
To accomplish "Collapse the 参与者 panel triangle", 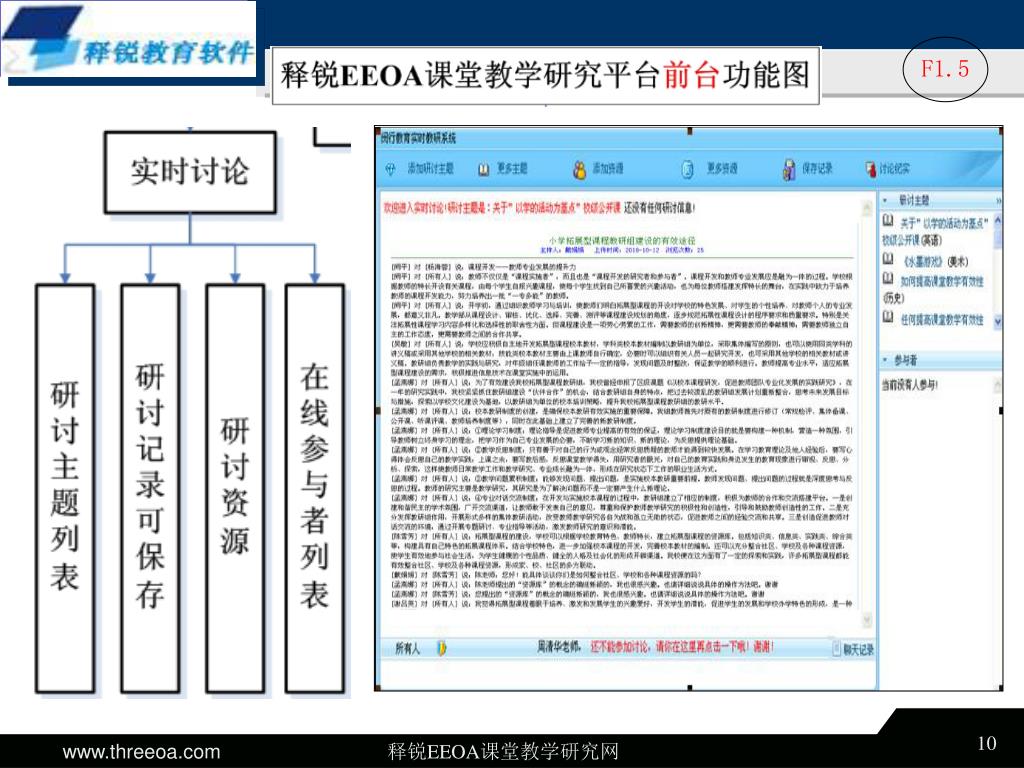I will [885, 360].
